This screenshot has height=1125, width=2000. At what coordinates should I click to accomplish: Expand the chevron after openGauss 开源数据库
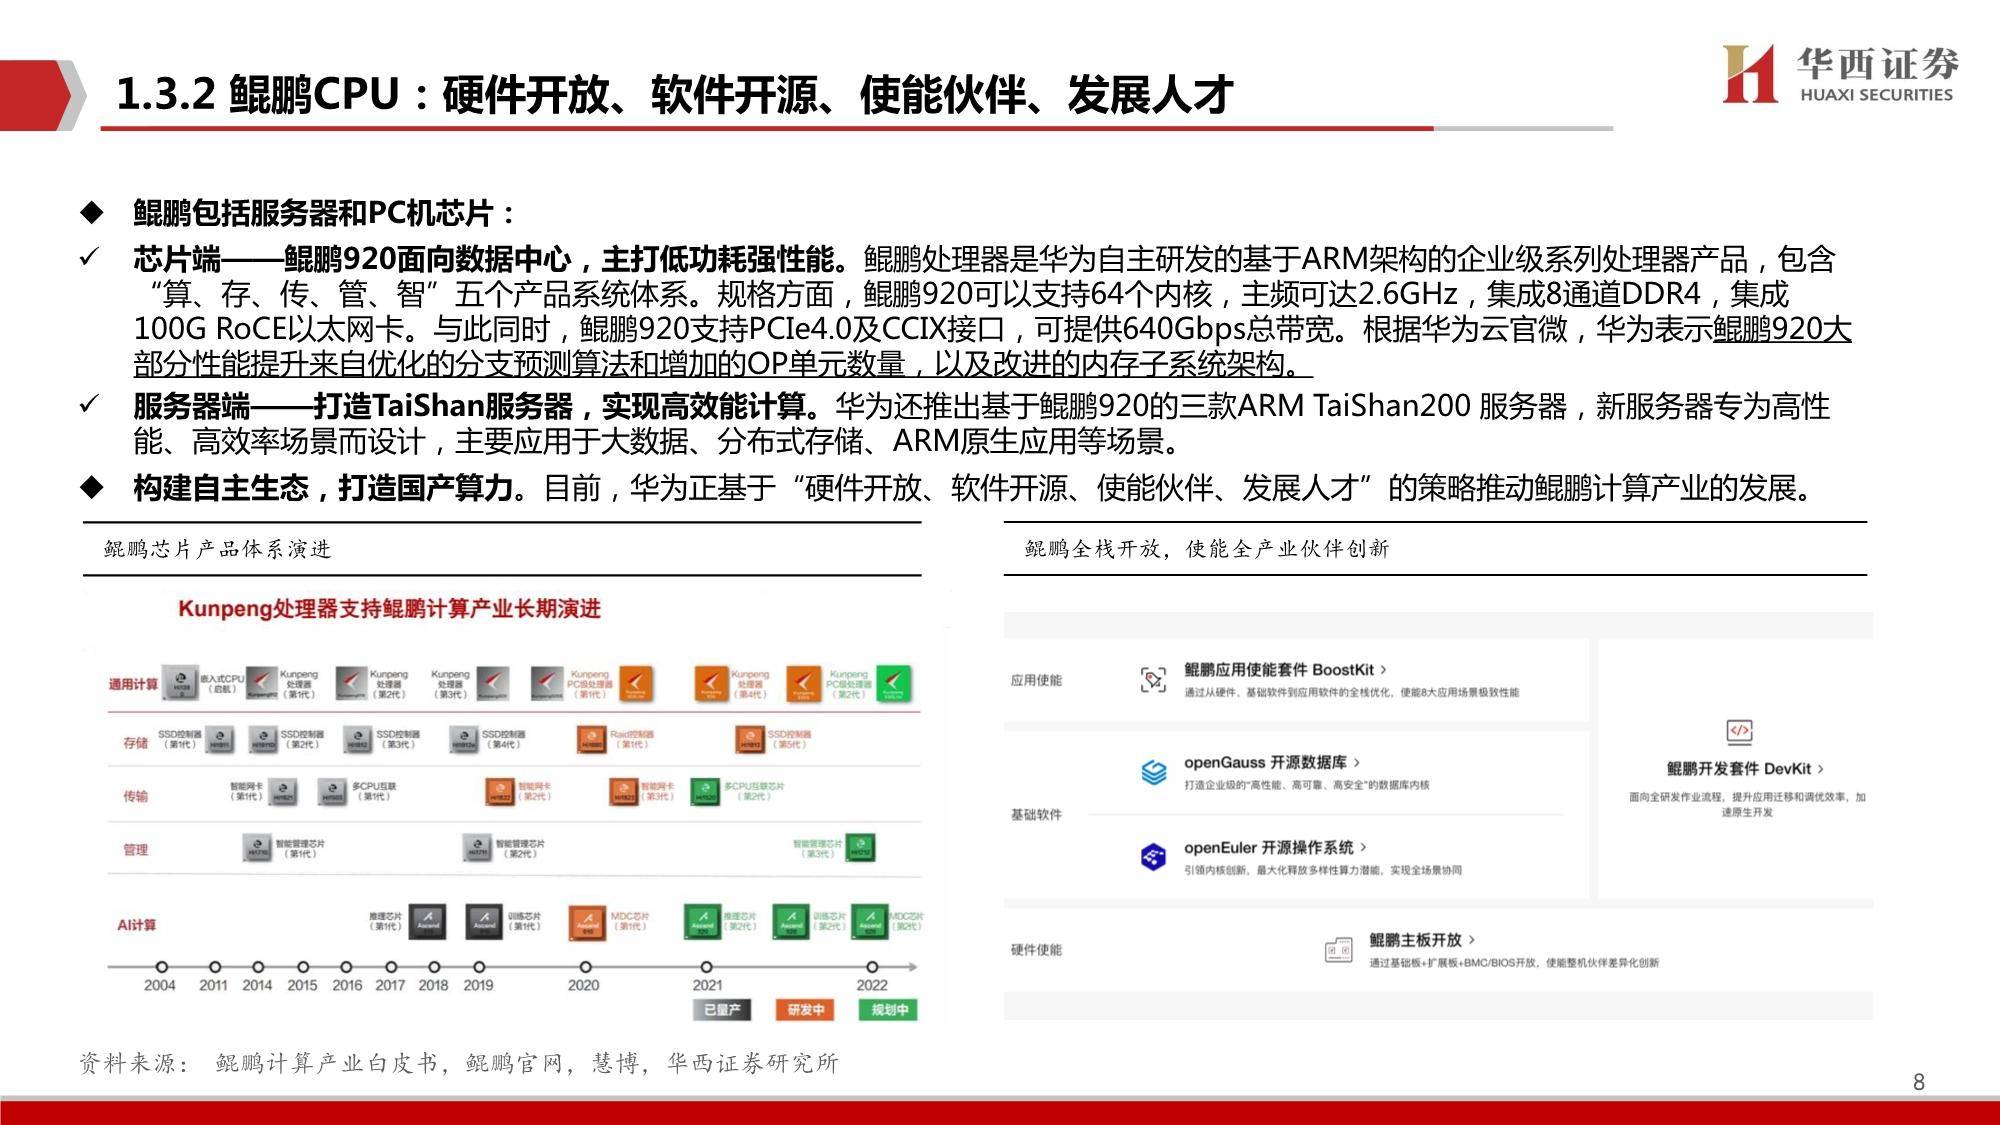click(1356, 763)
